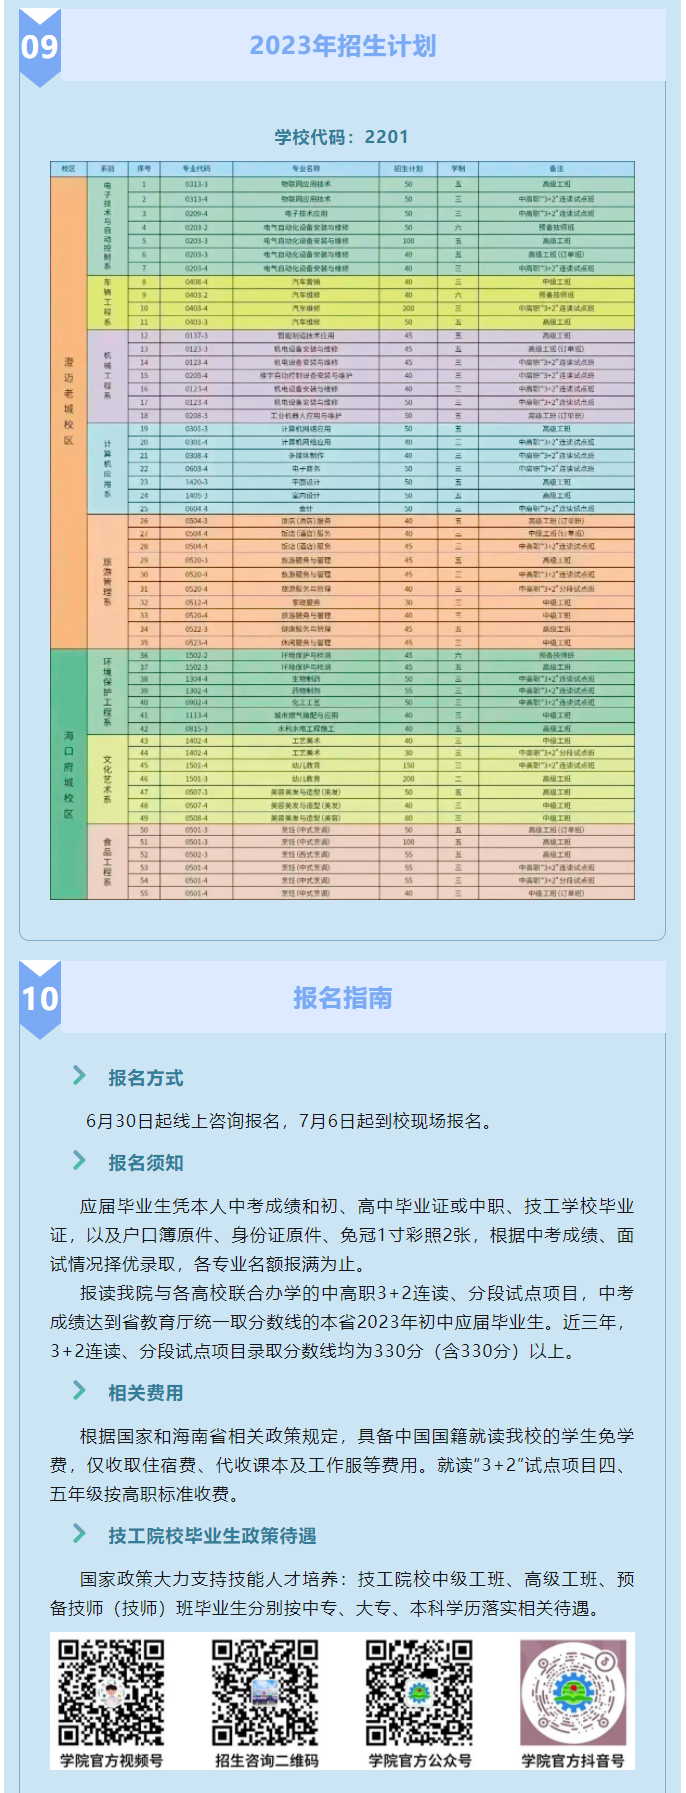Click the 水利水电工程施工 major name cell
The image size is (686, 1793).
click(x=306, y=728)
